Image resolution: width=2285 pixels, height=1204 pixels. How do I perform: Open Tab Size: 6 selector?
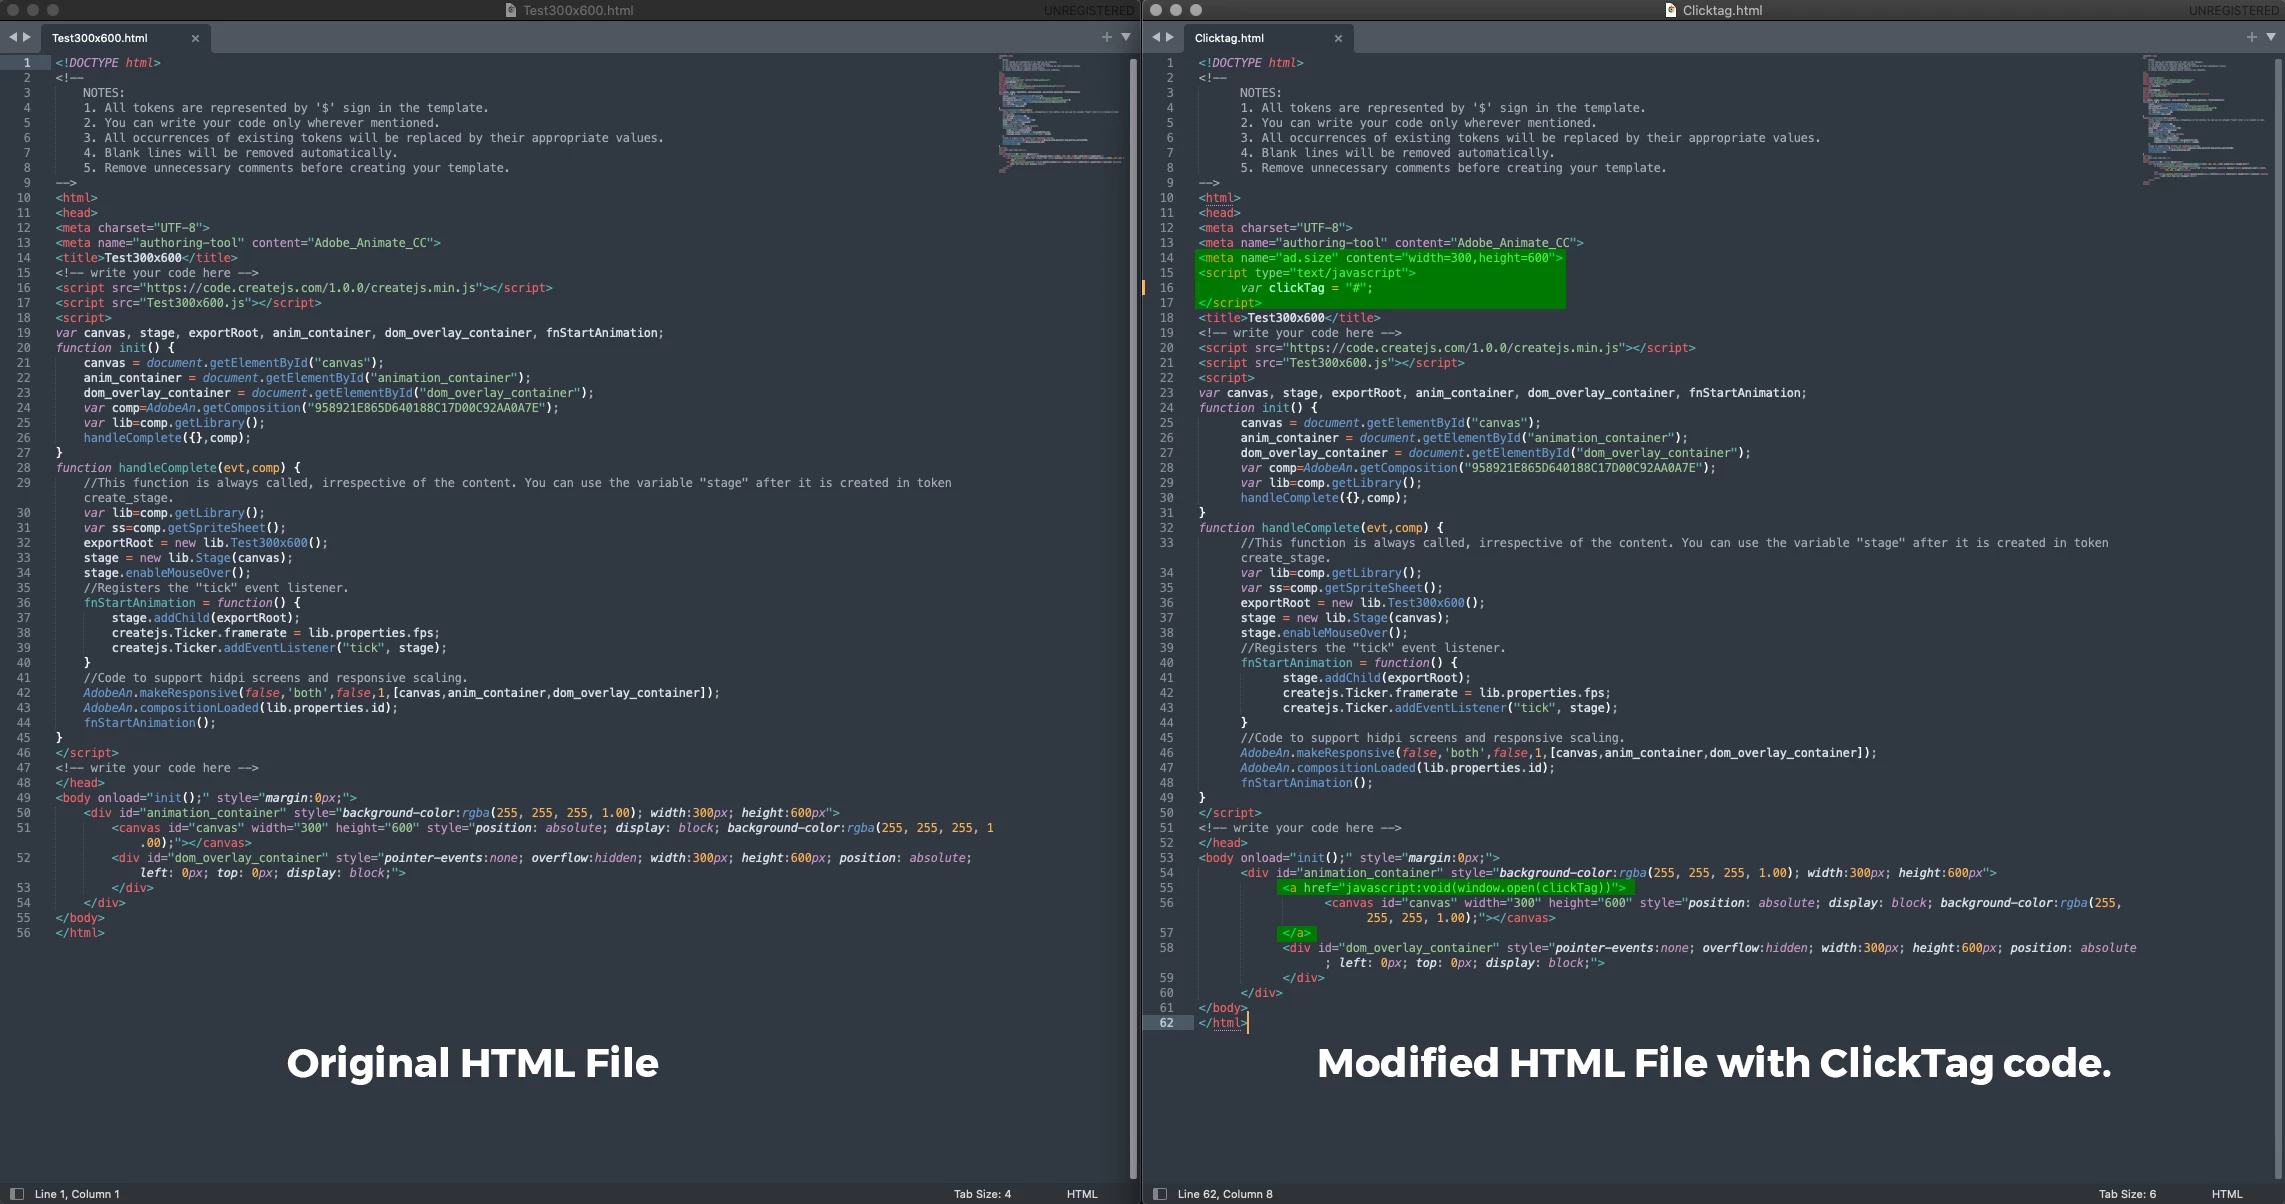pos(2127,1193)
